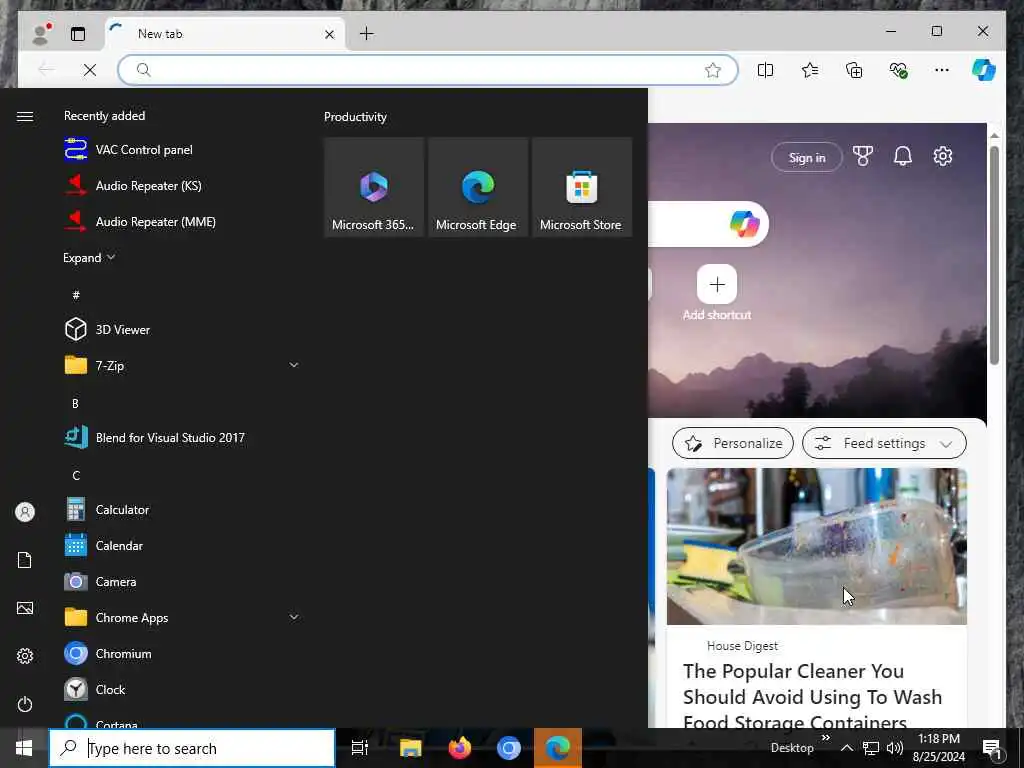Screen dimensions: 1024x768
Task: Open the Calculator app
Action: [182, 509]
